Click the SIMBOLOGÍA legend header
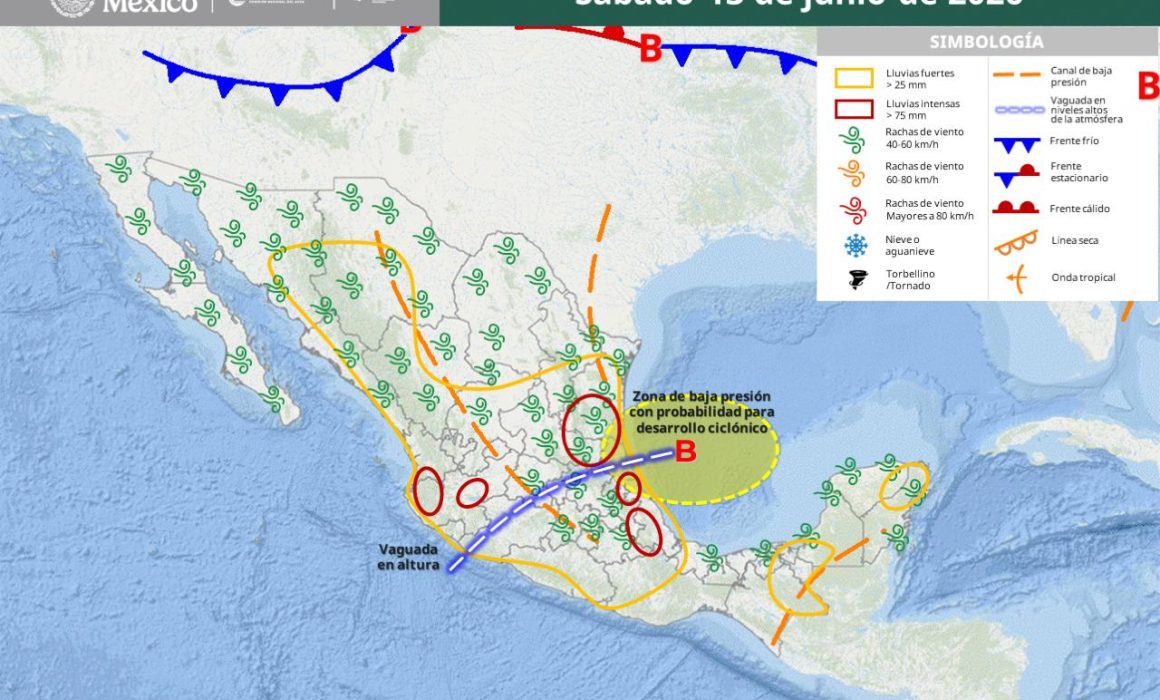 coord(986,41)
